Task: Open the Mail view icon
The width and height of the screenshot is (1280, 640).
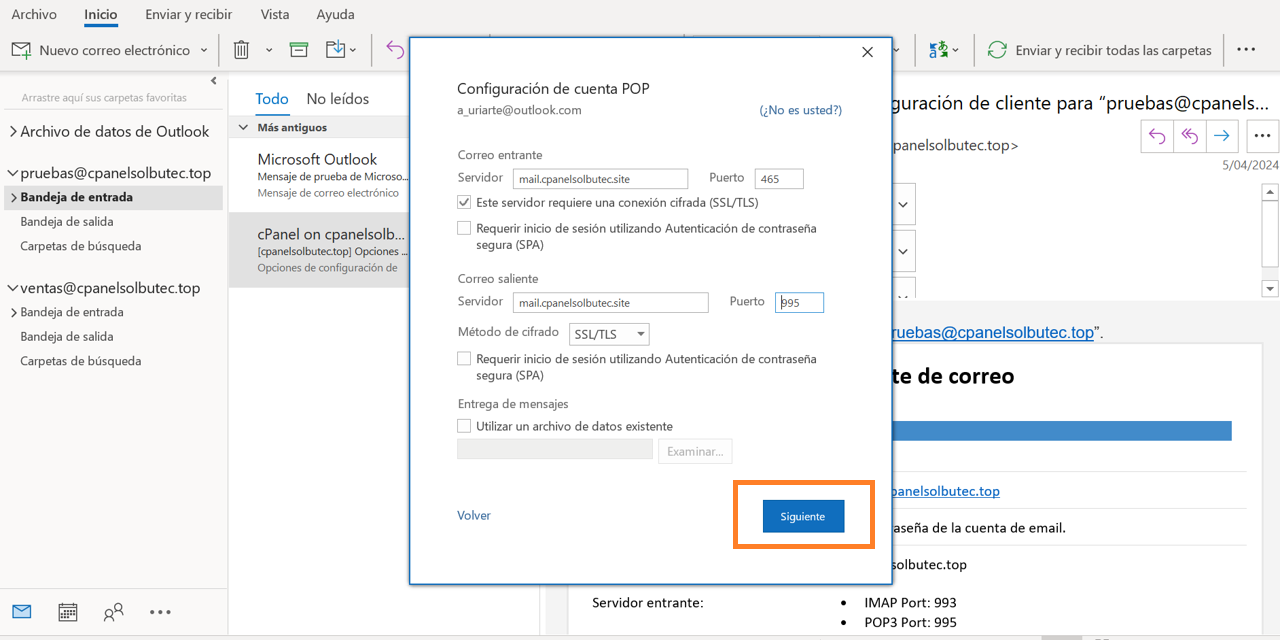Action: click(22, 612)
